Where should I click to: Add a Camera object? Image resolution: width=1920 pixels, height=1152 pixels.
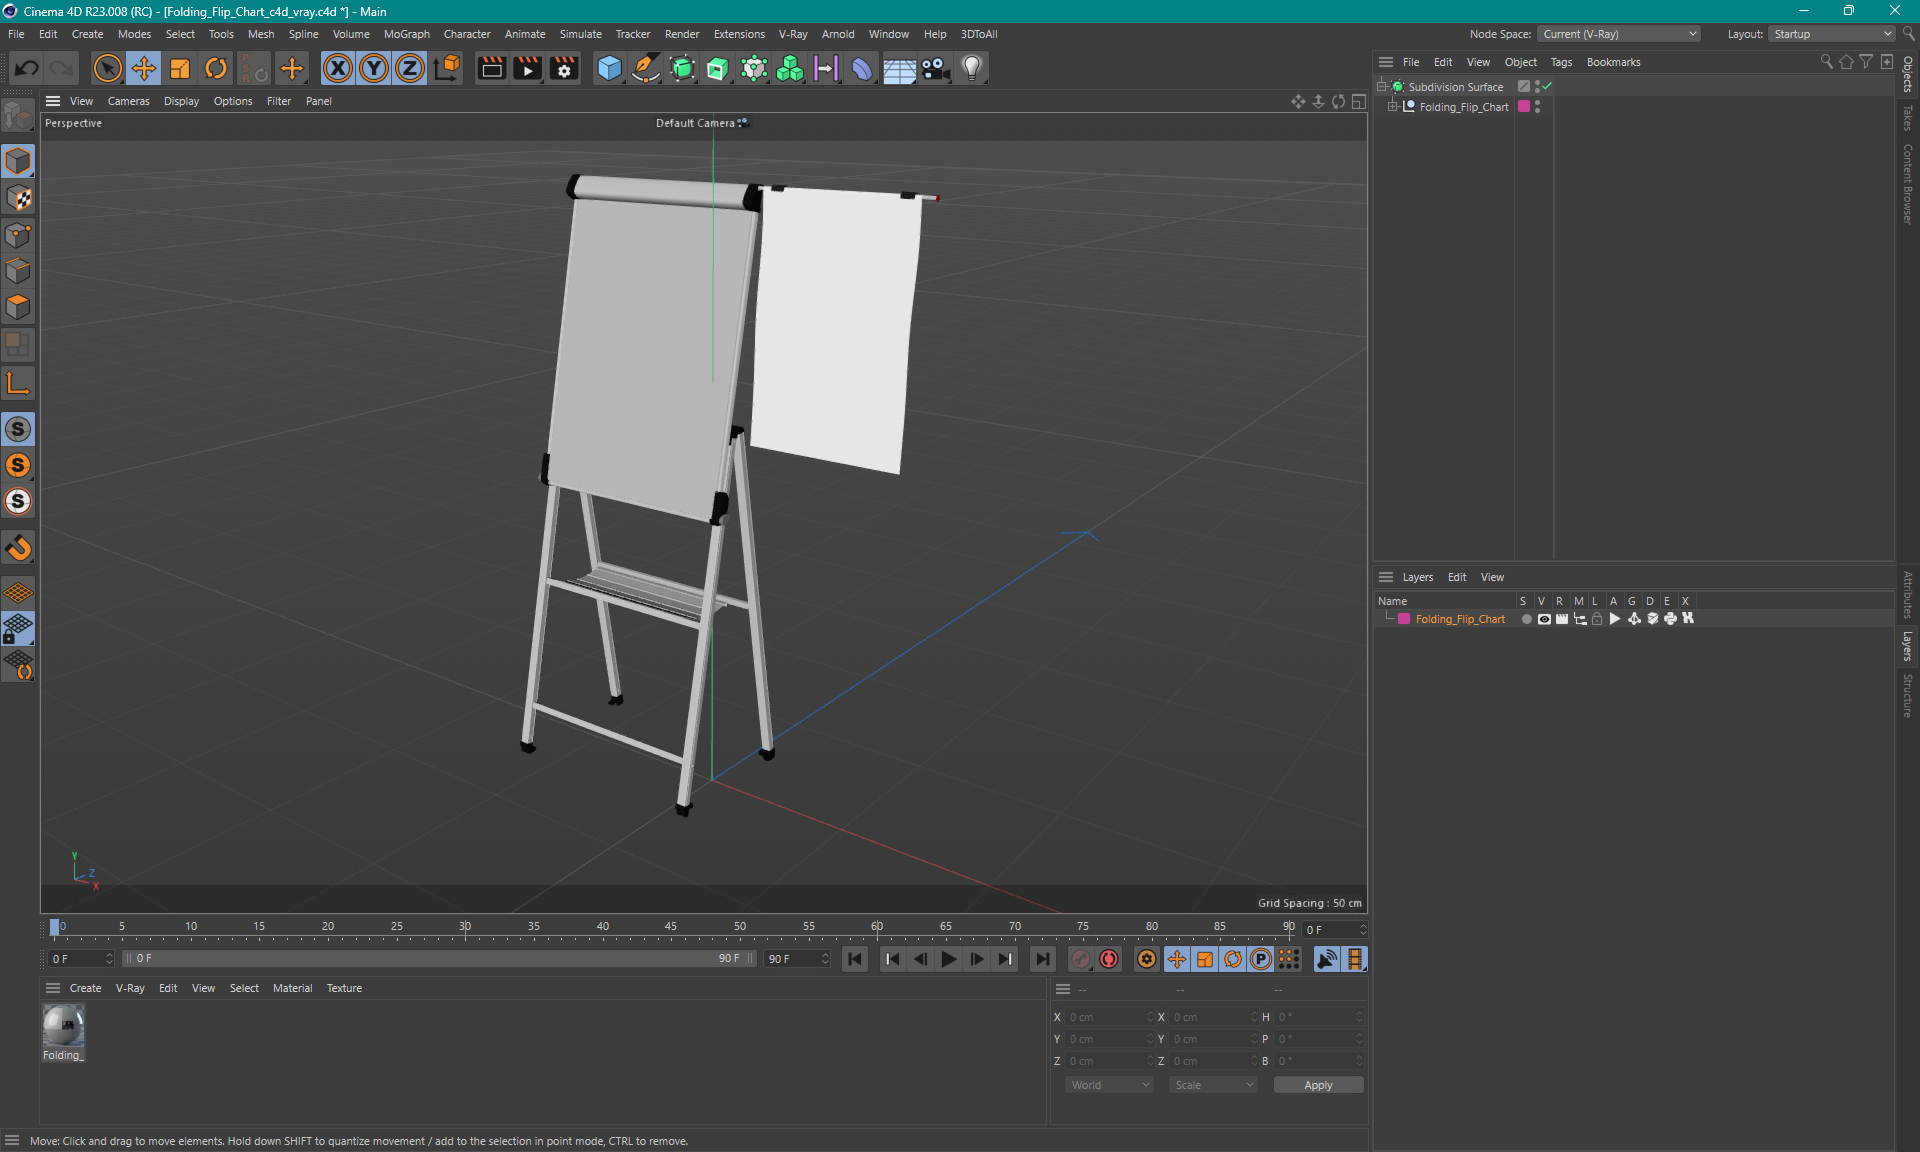(935, 68)
